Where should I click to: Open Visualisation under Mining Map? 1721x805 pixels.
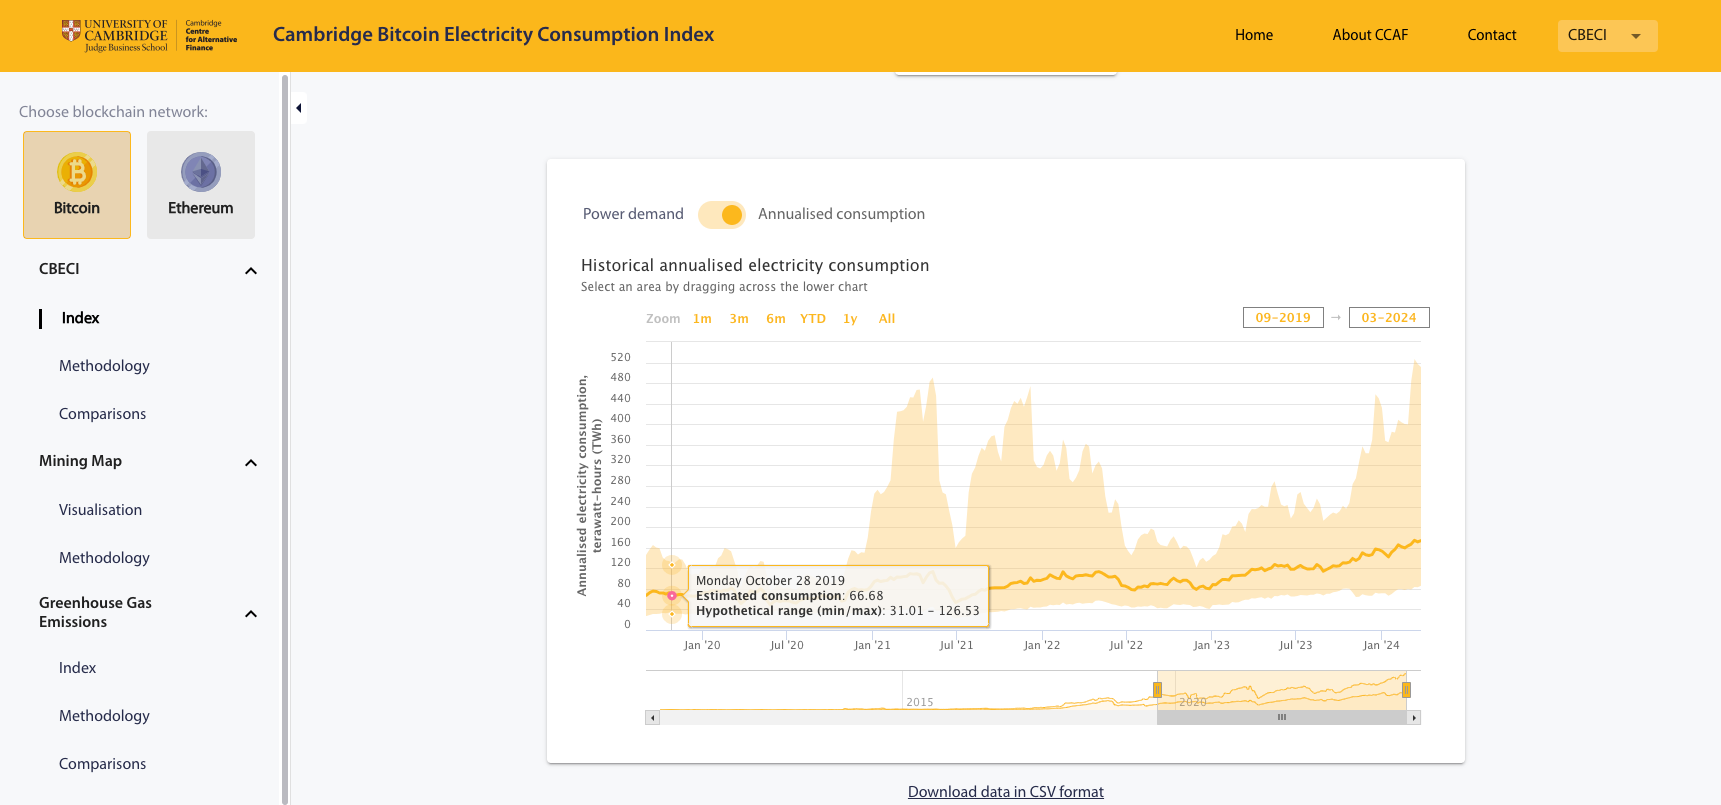click(100, 510)
